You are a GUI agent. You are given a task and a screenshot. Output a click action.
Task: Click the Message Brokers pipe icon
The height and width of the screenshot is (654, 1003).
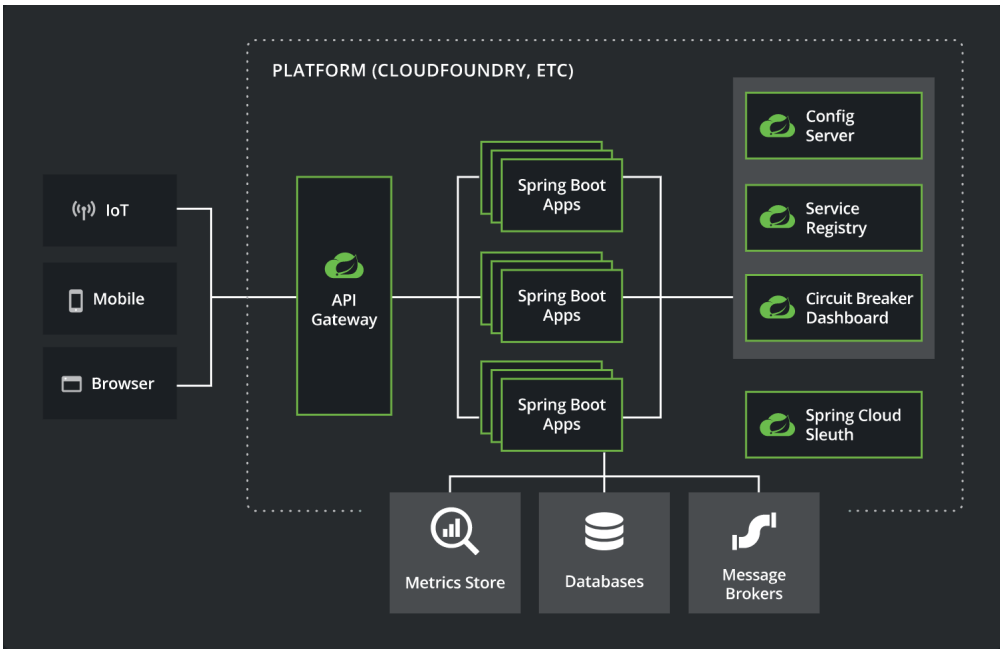(x=754, y=531)
